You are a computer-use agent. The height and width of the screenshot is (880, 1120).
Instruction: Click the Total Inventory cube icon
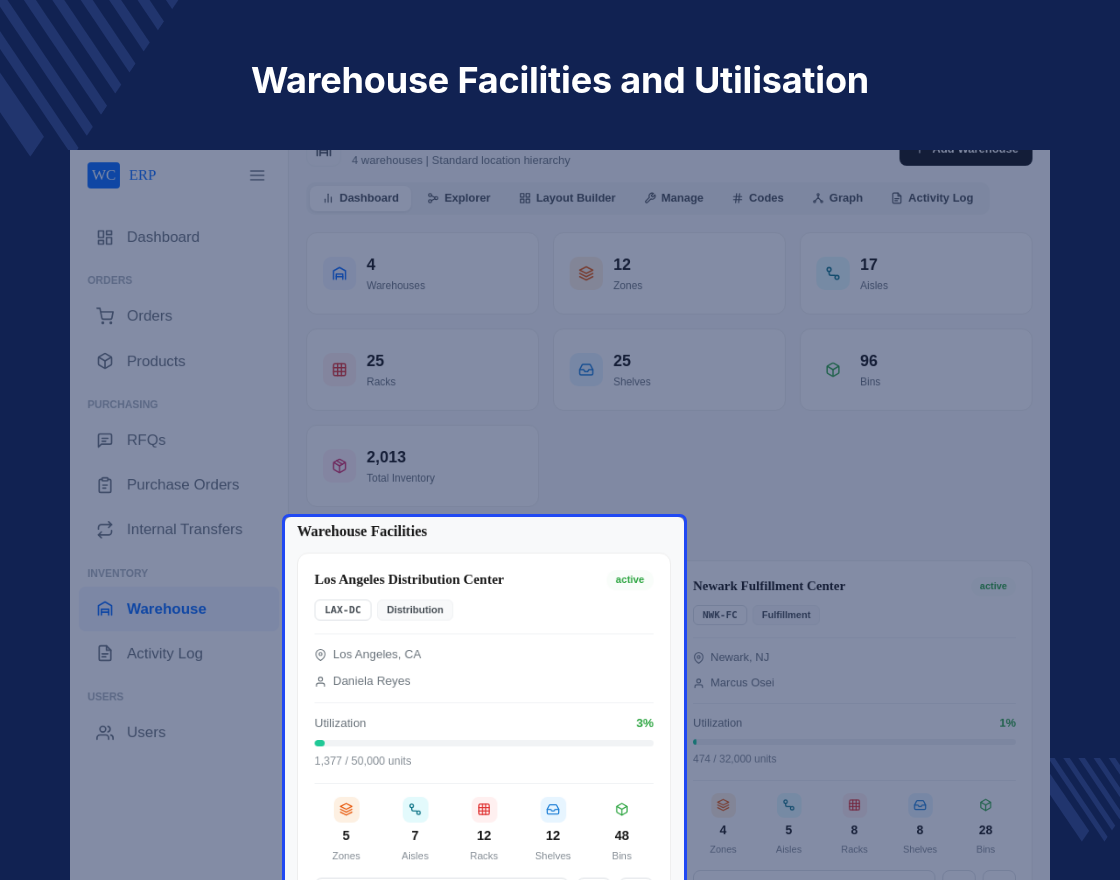(339, 466)
